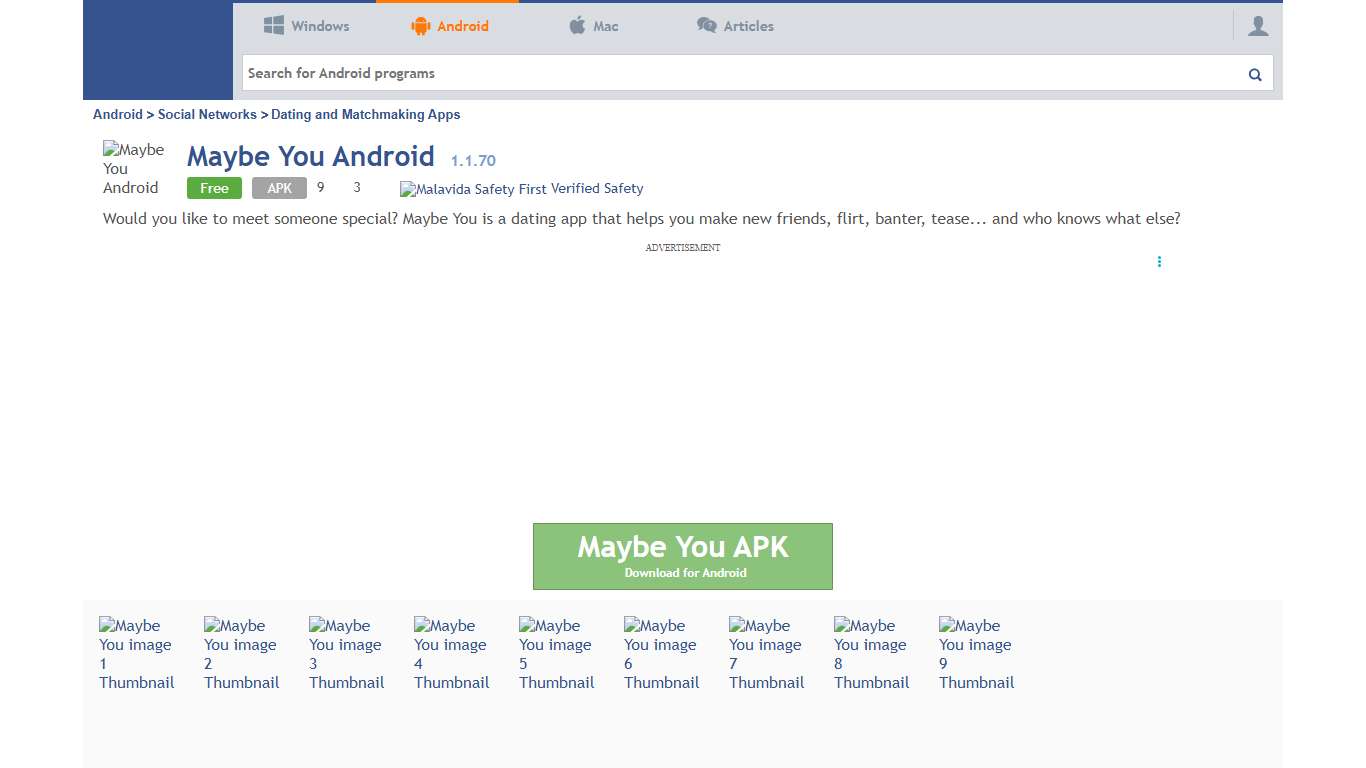Open the user profile icon top right
The width and height of the screenshot is (1366, 768).
[x=1258, y=25]
